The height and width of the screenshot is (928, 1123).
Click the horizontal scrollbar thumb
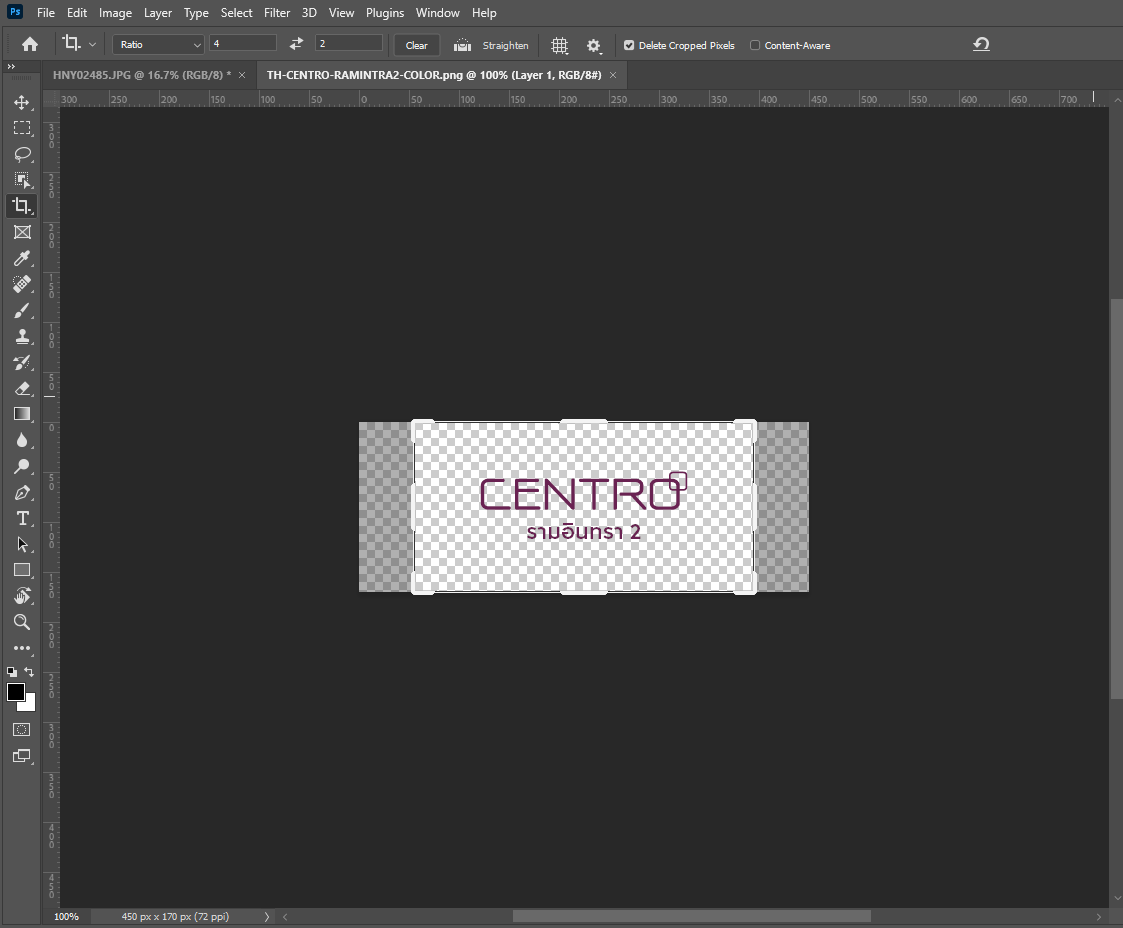click(692, 917)
